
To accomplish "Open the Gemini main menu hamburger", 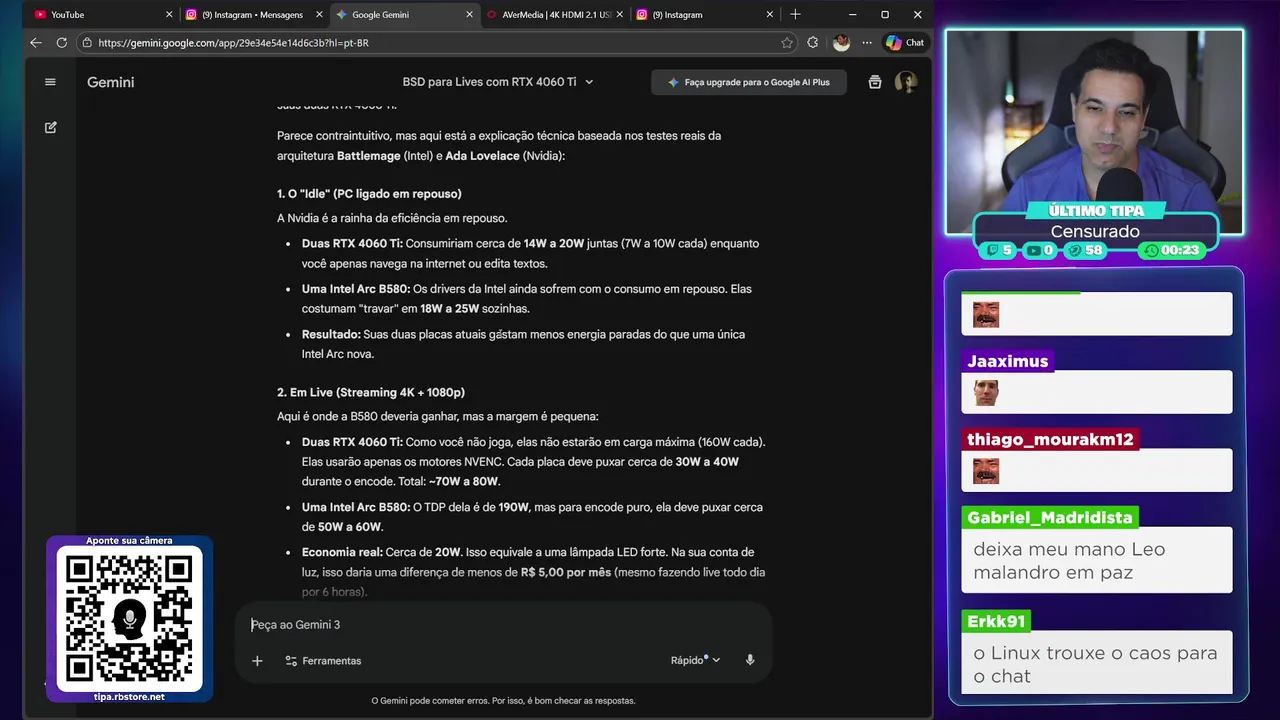I will point(50,82).
